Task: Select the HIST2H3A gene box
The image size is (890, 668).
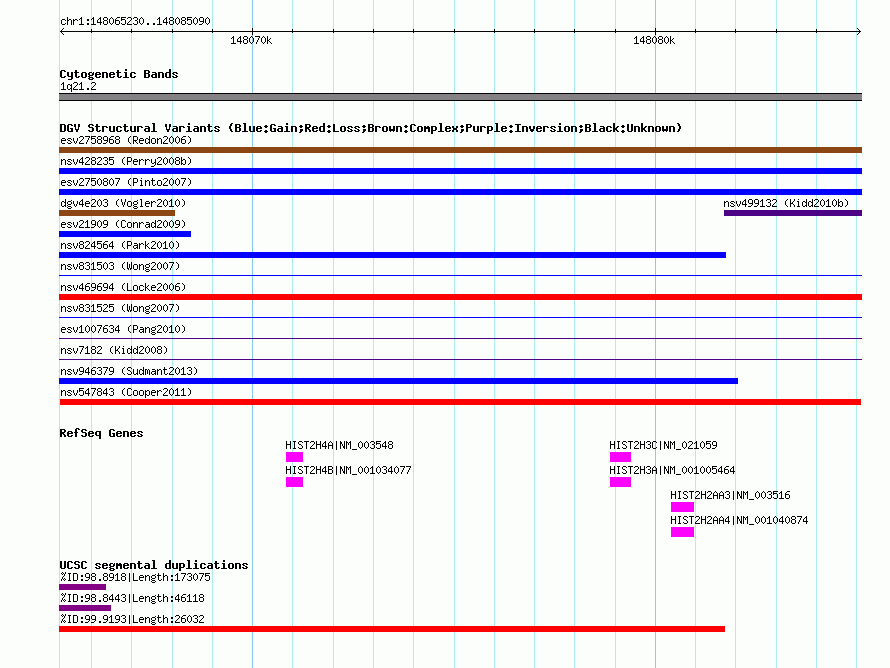Action: tap(620, 482)
